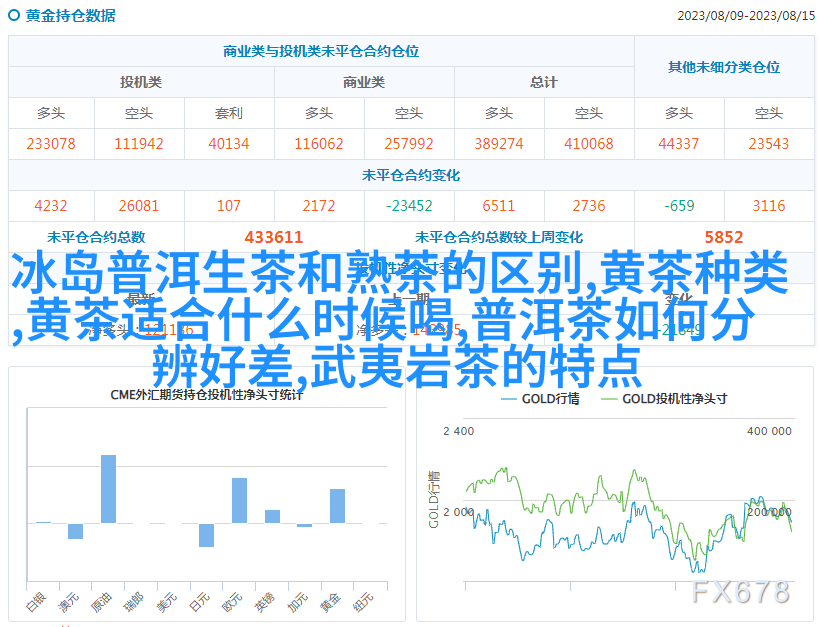
Task: Click the FX678 watermark logo
Action: pos(741,592)
